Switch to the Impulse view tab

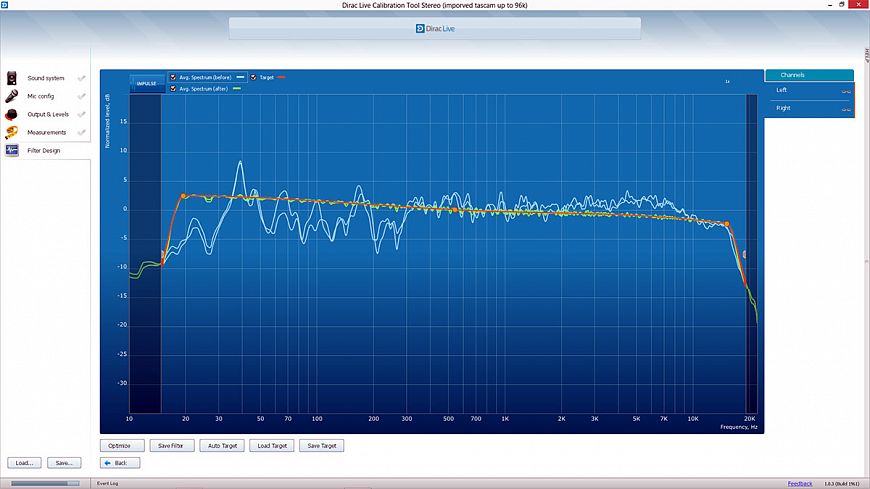[146, 83]
